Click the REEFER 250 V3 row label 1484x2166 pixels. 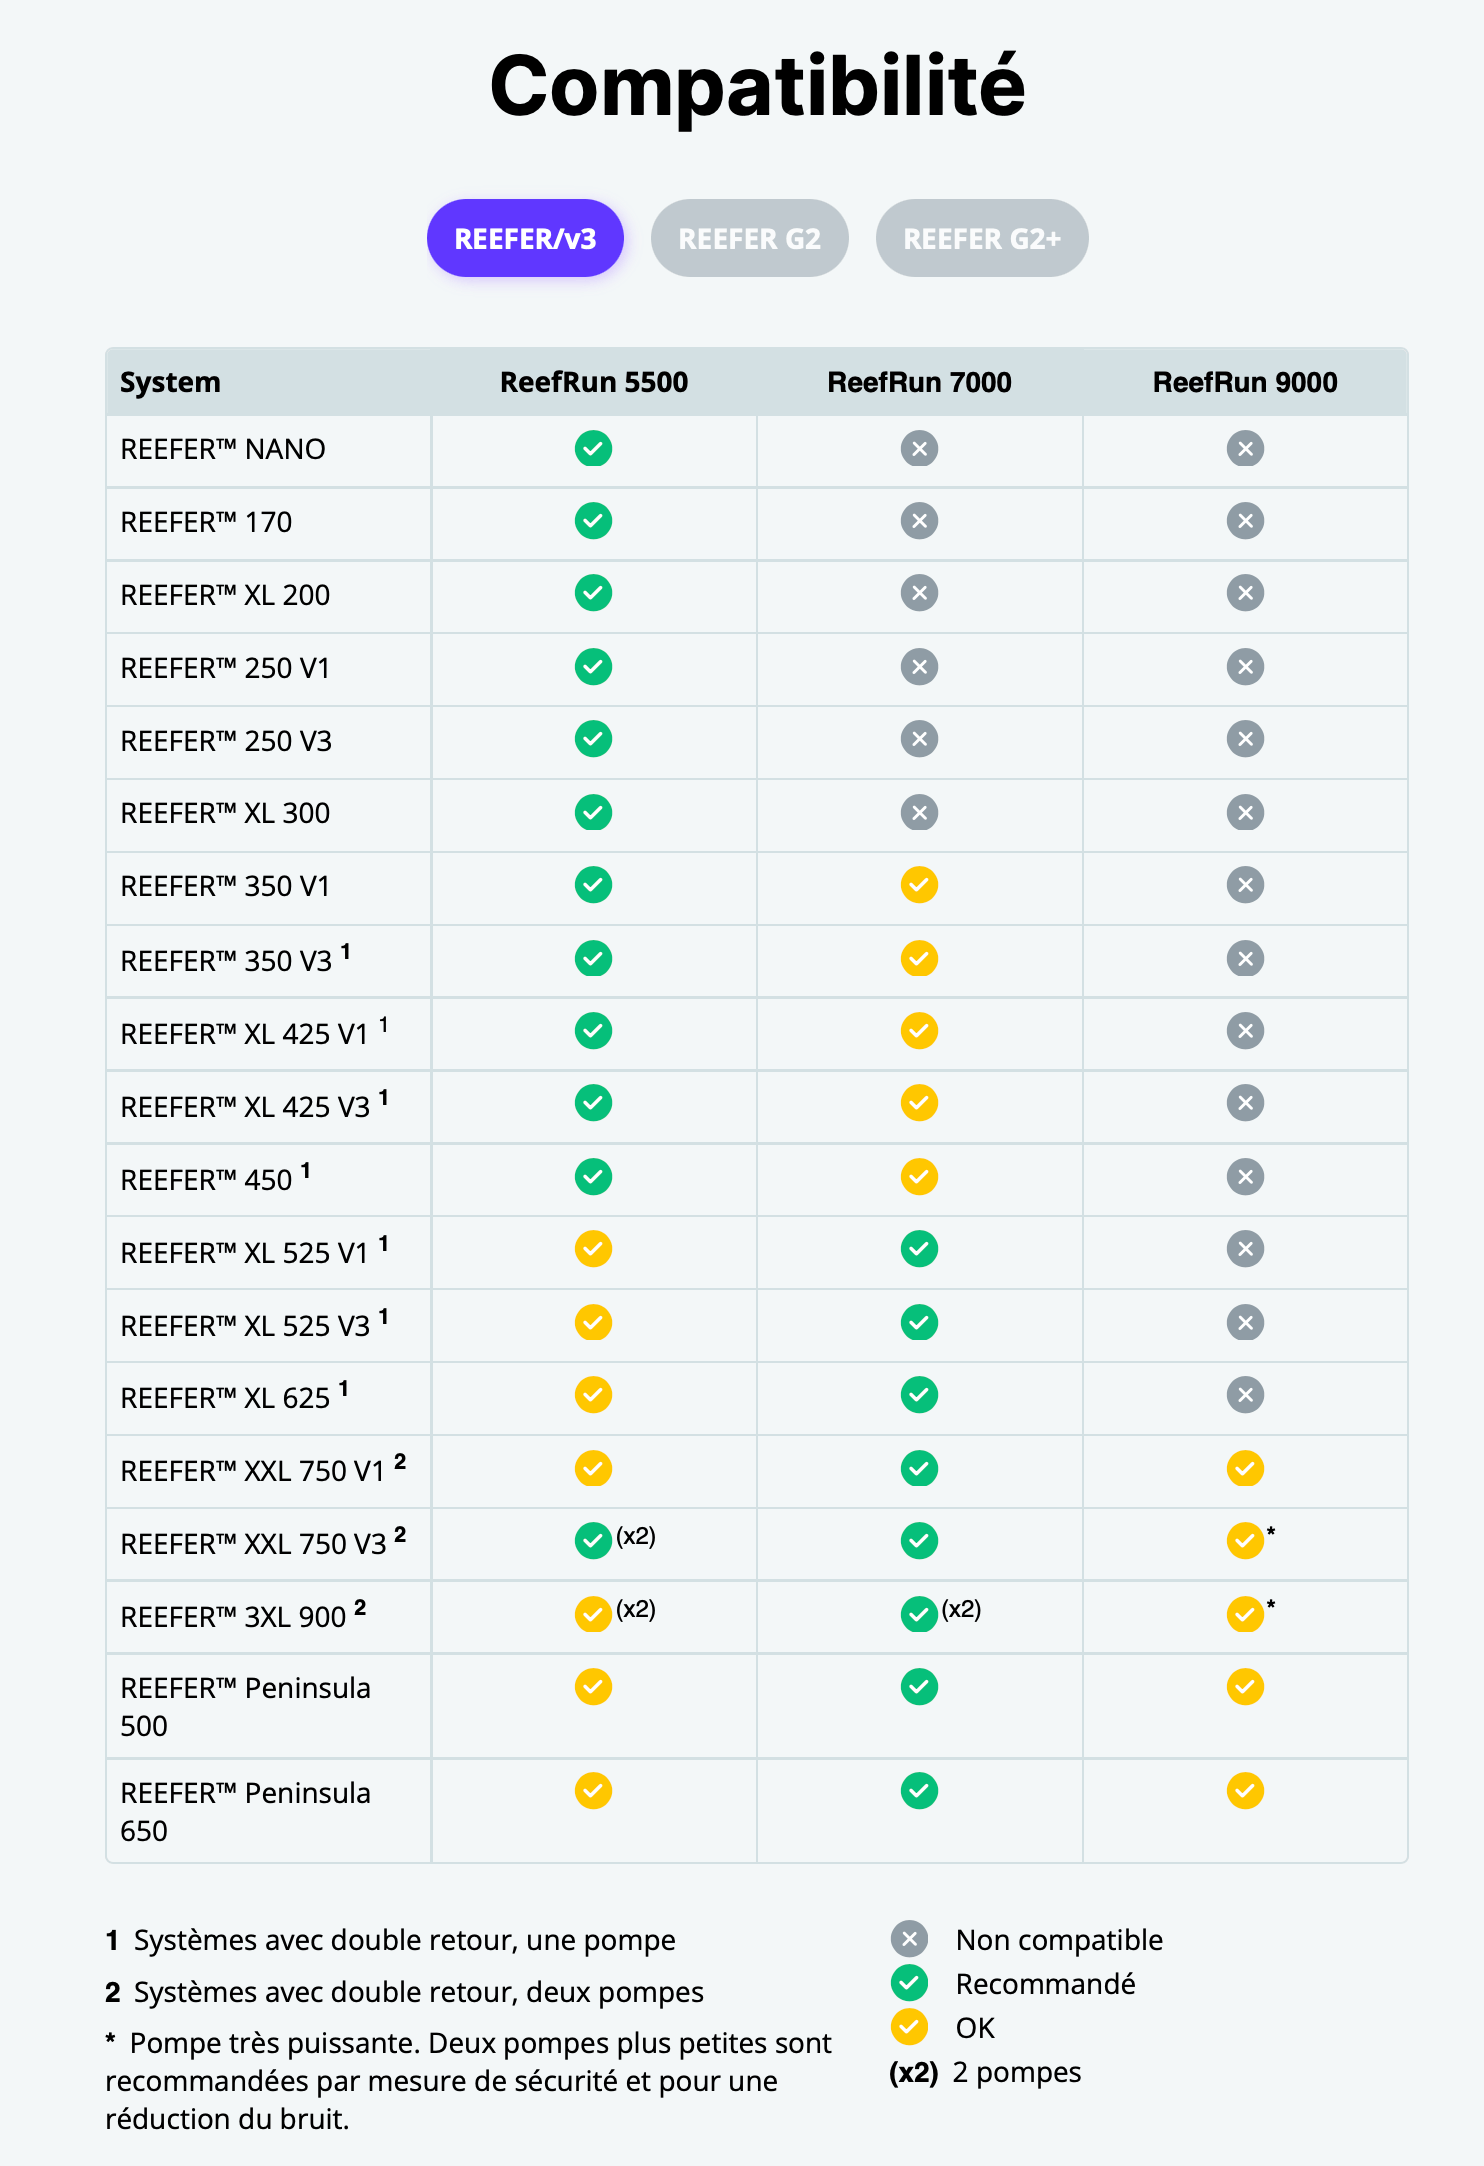tap(226, 741)
